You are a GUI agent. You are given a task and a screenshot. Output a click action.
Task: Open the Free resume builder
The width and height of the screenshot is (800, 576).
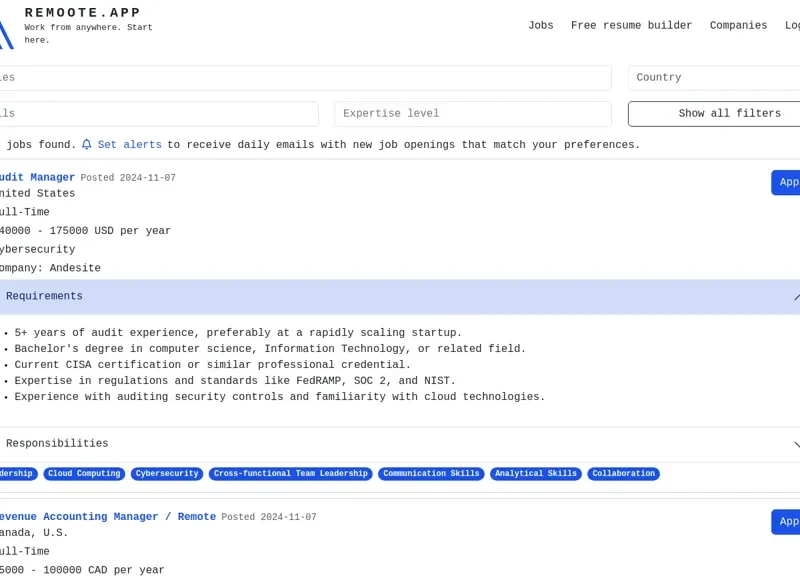(x=631, y=25)
